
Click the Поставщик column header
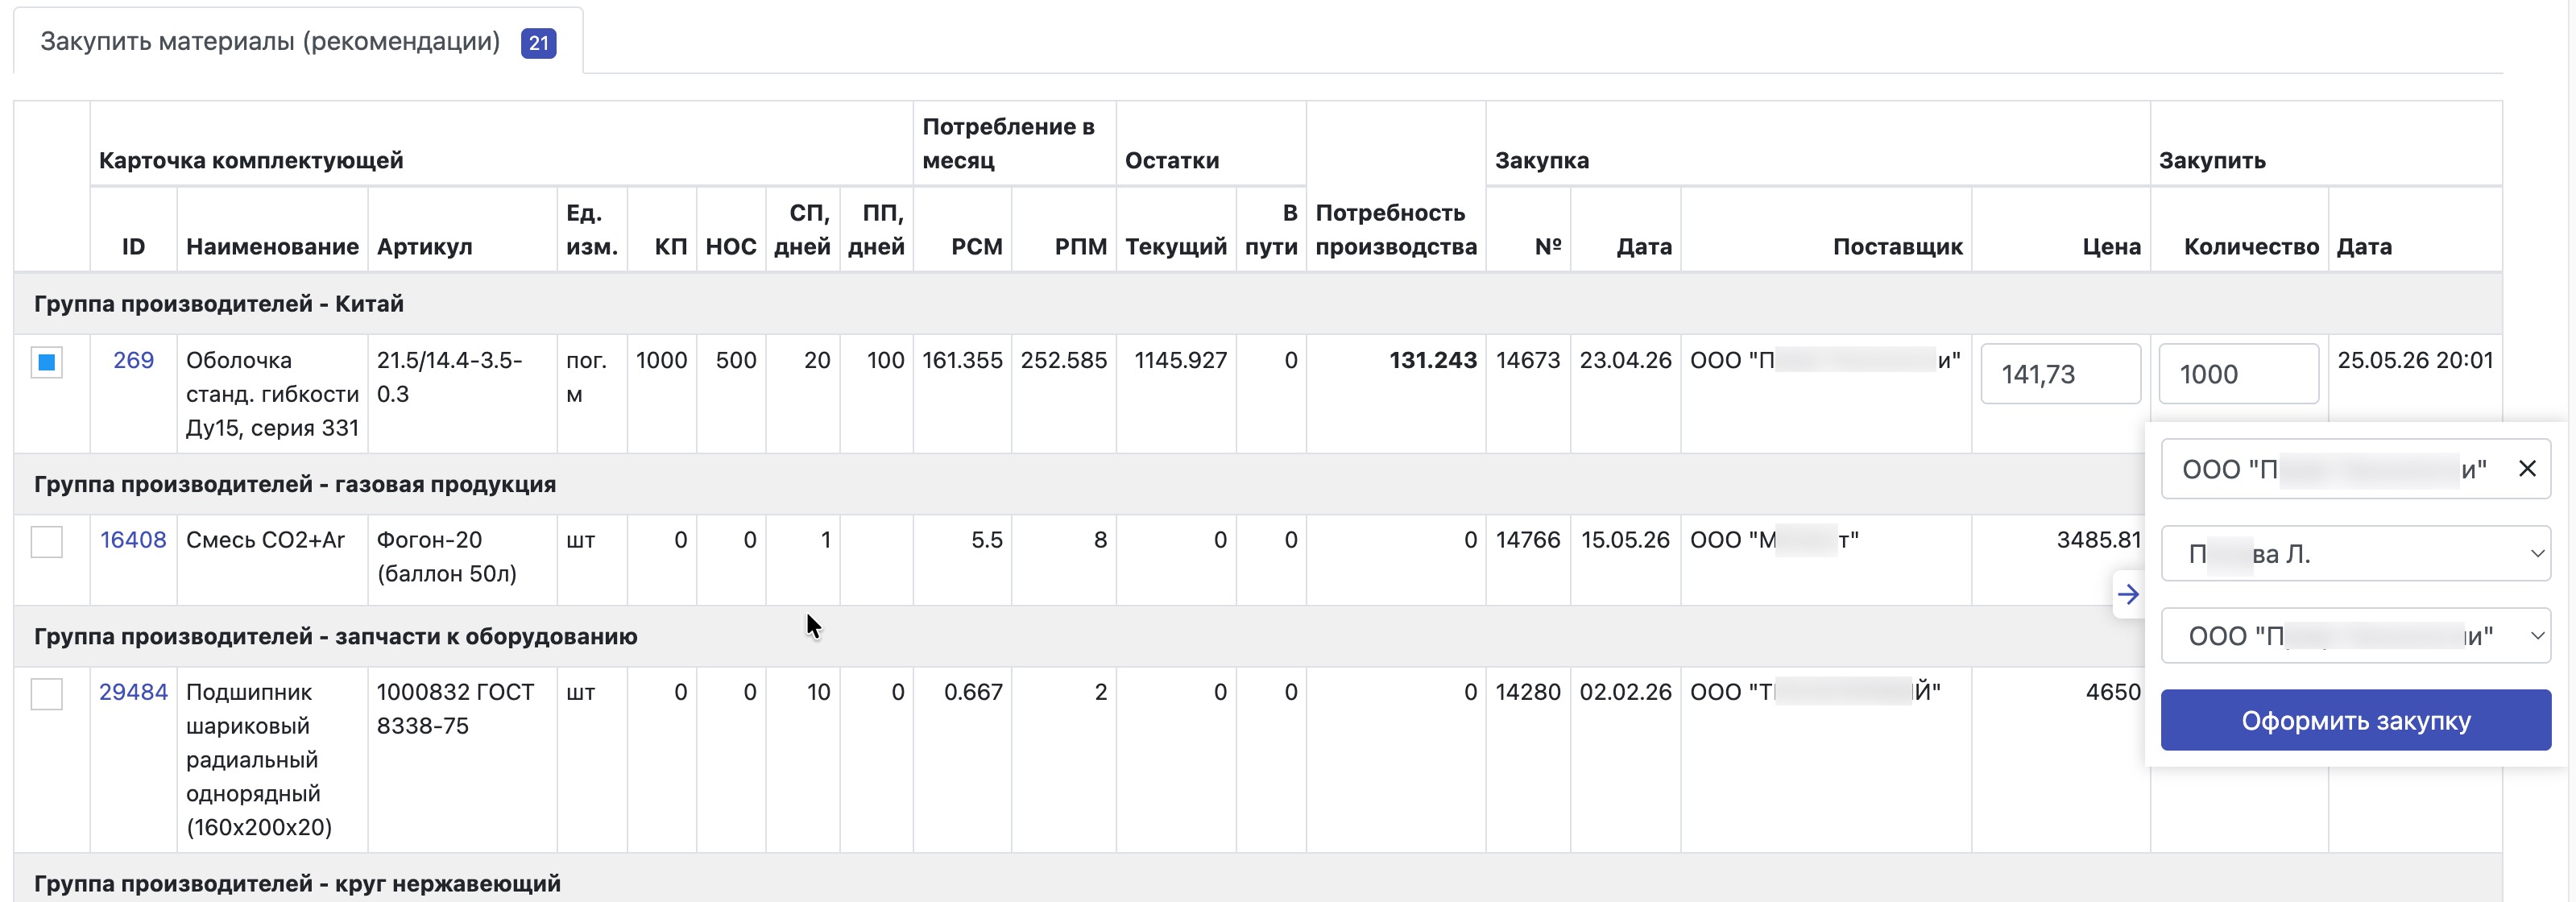coord(1897,246)
